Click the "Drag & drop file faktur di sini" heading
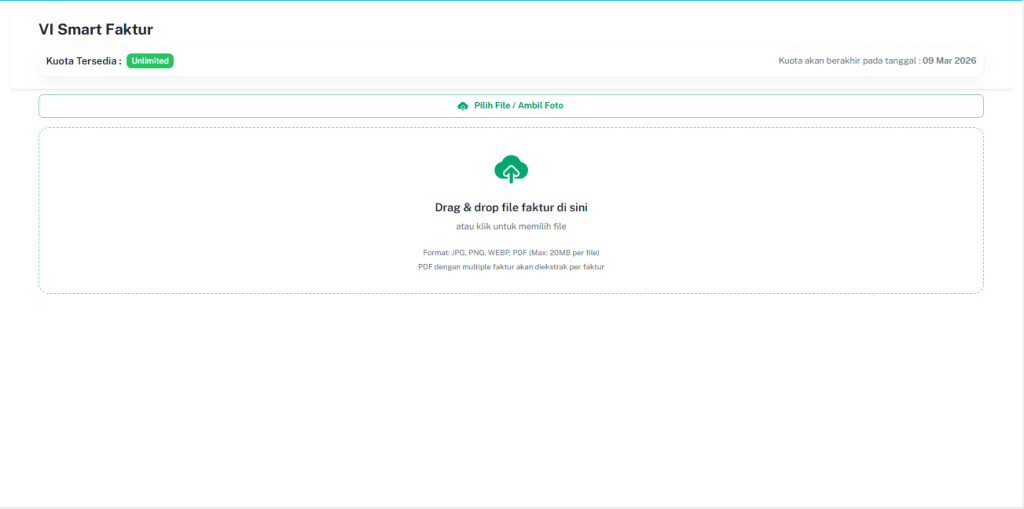This screenshot has height=509, width=1024. click(x=511, y=208)
